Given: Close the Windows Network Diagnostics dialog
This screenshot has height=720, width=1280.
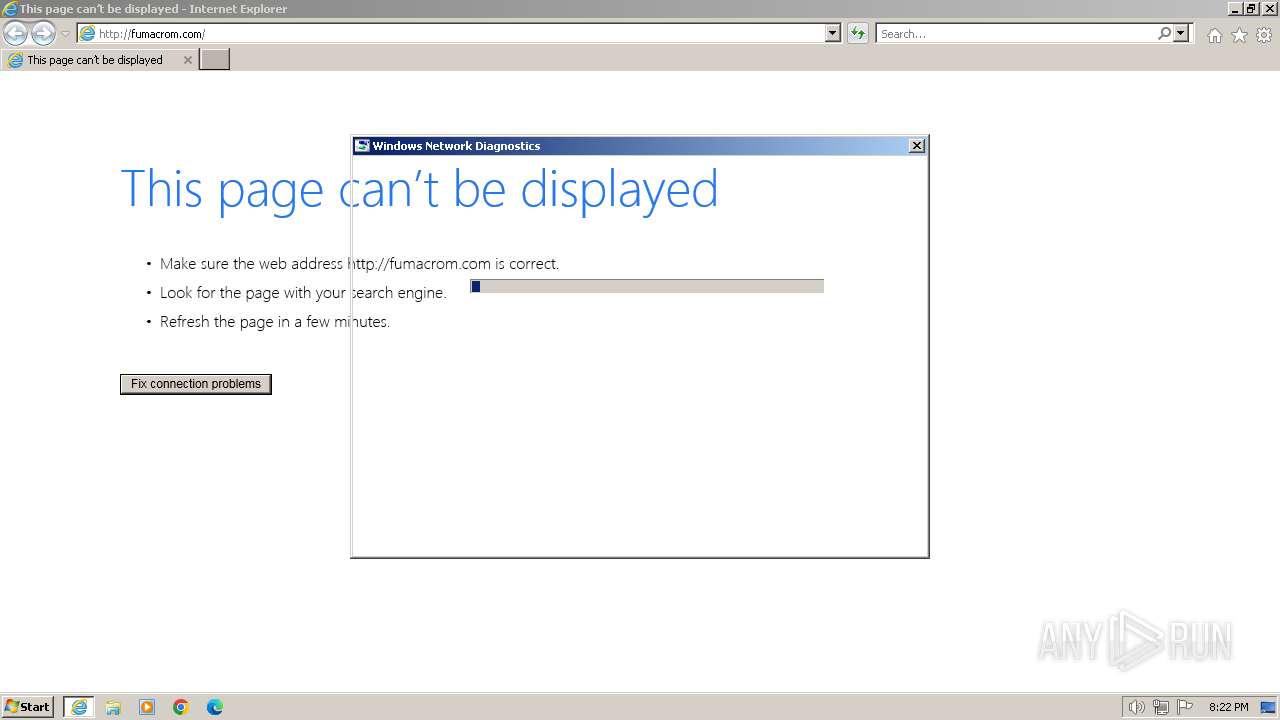Looking at the screenshot, I should pos(916,146).
